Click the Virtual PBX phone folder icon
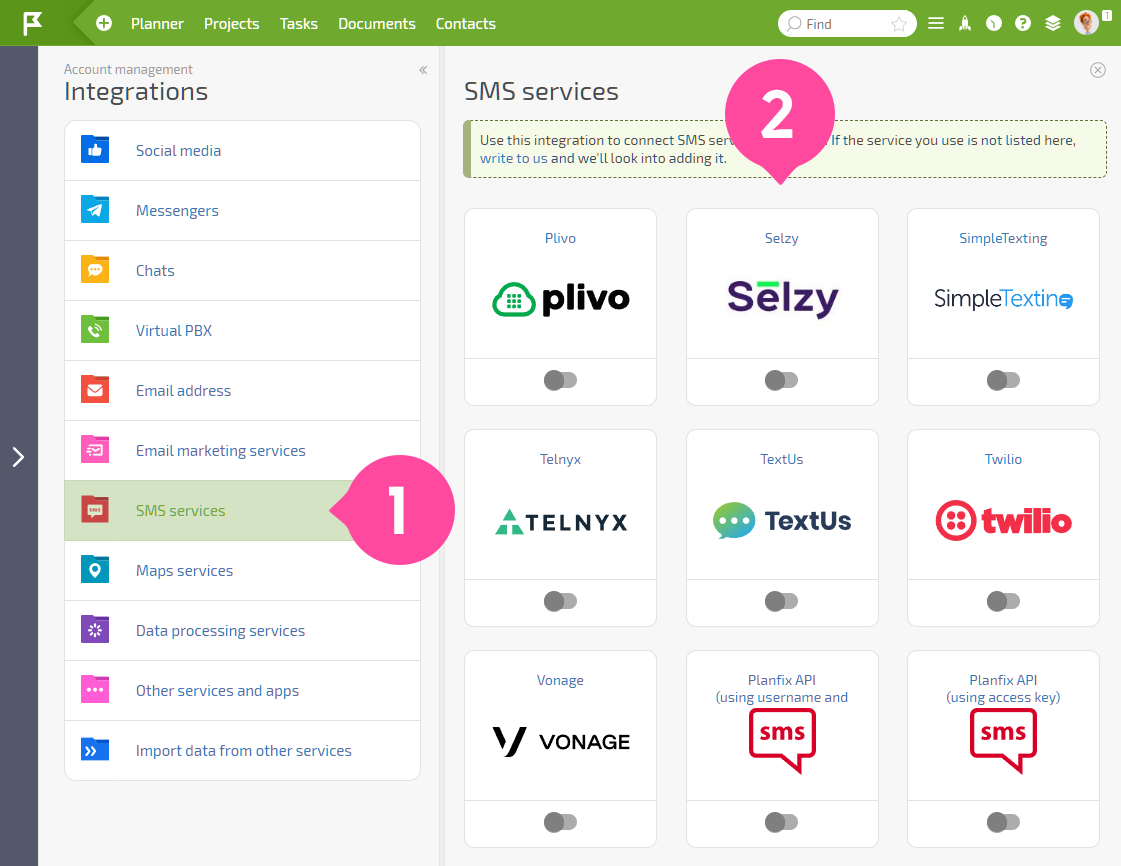The image size is (1121, 866). coord(95,330)
